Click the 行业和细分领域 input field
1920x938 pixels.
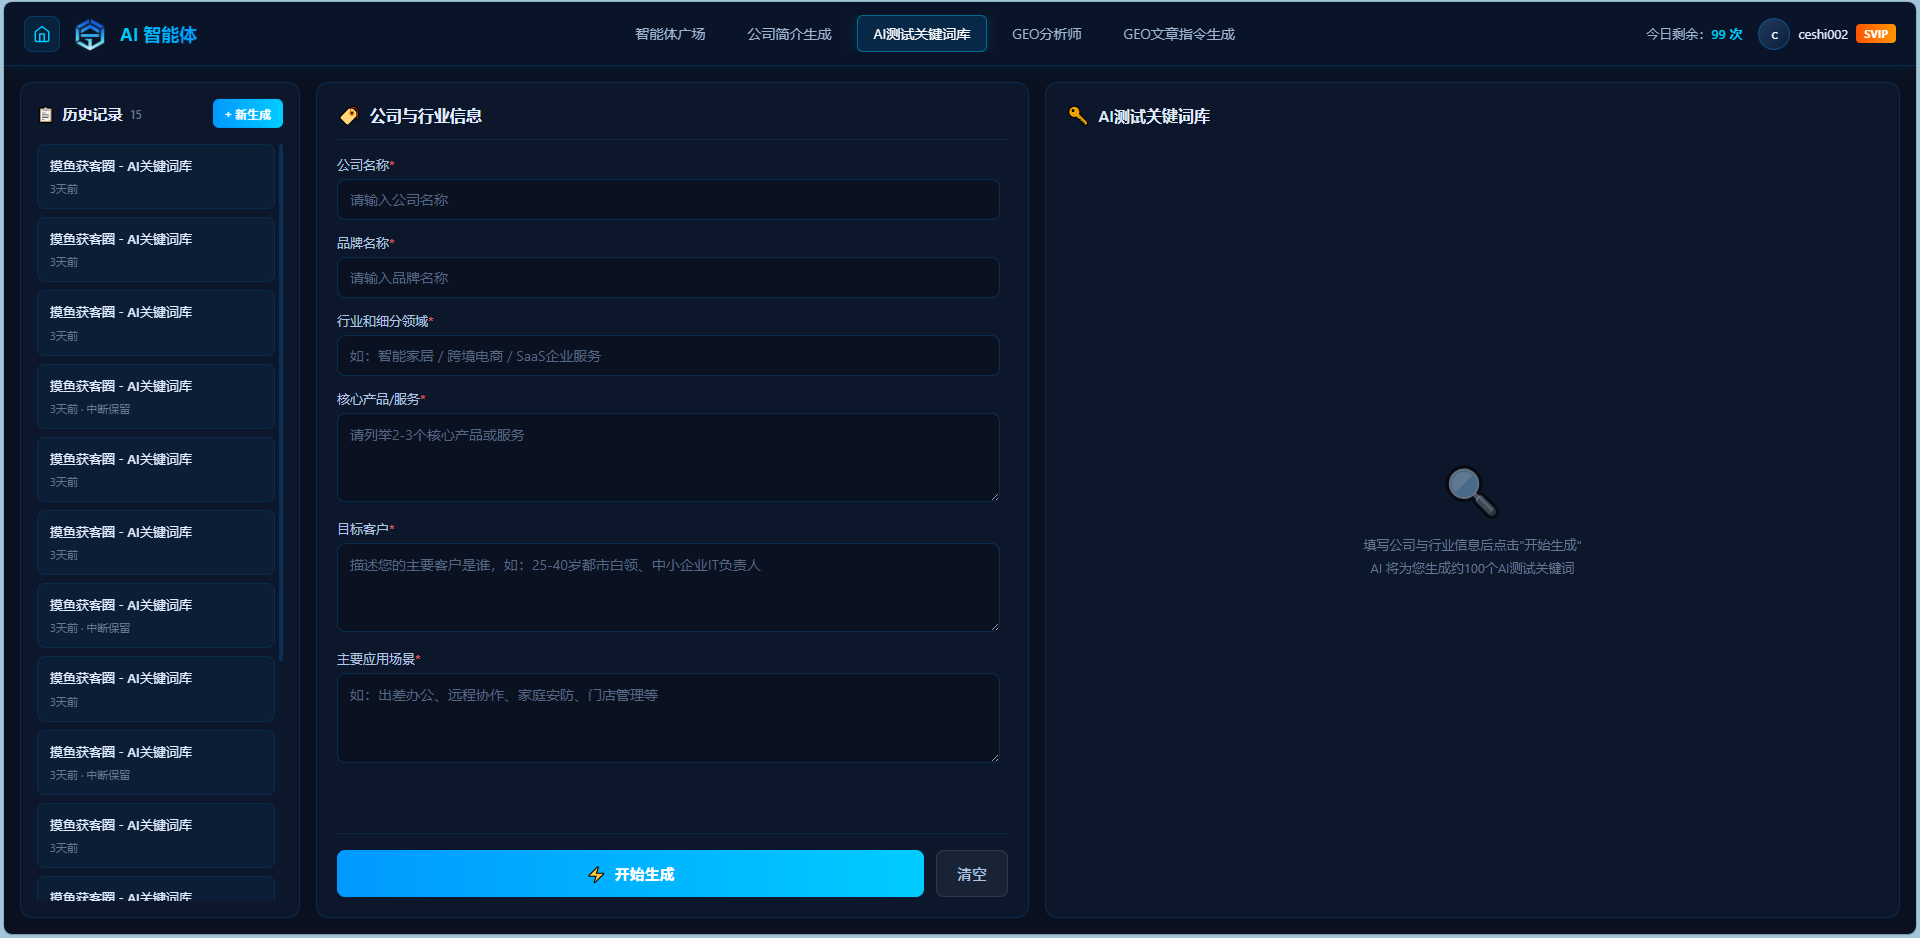coord(668,356)
